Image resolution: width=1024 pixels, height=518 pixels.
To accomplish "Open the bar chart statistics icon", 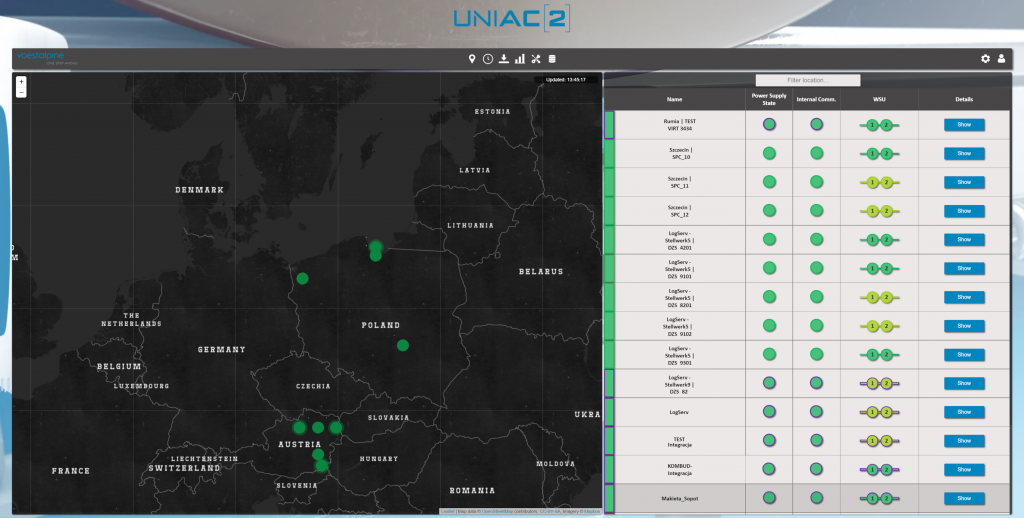I will (520, 59).
